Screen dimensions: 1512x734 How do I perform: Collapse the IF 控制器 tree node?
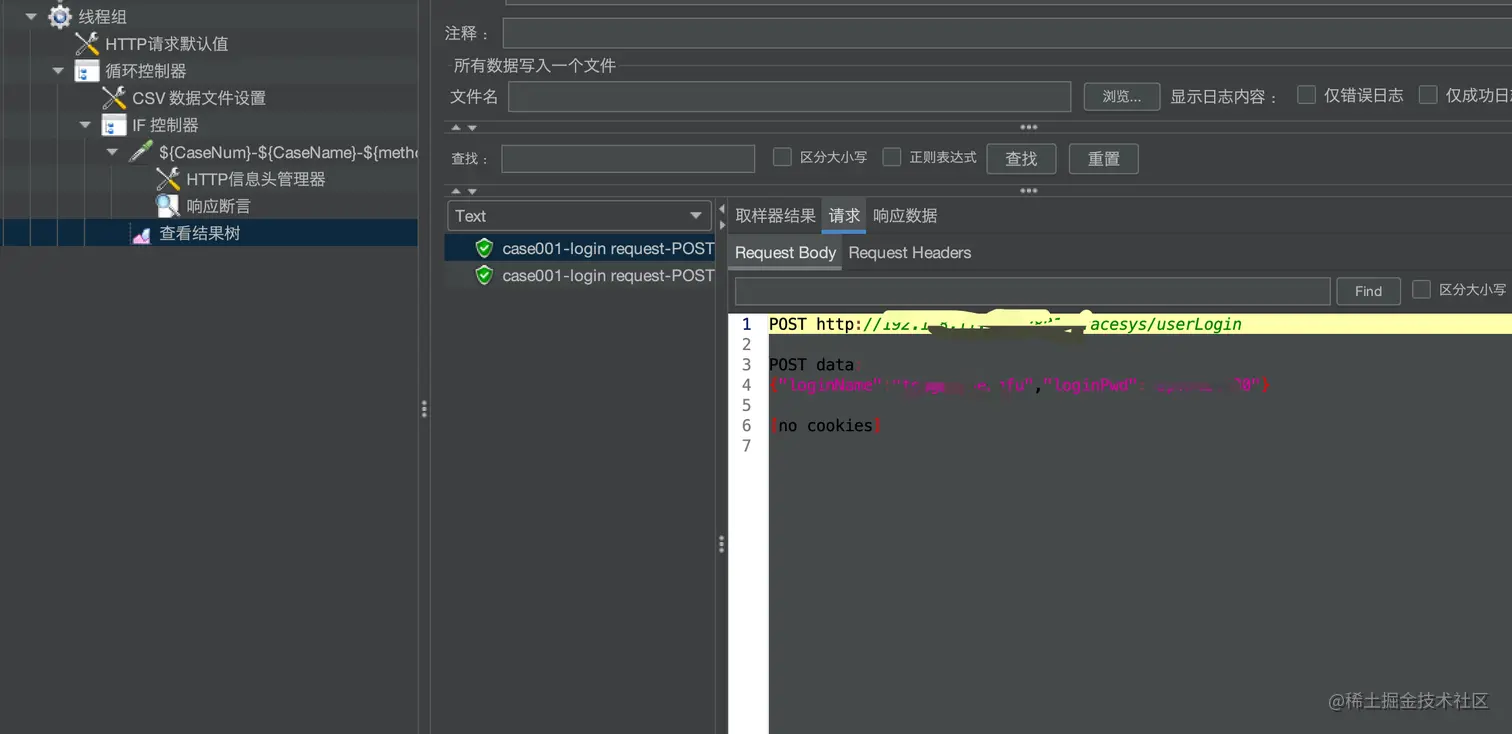85,125
